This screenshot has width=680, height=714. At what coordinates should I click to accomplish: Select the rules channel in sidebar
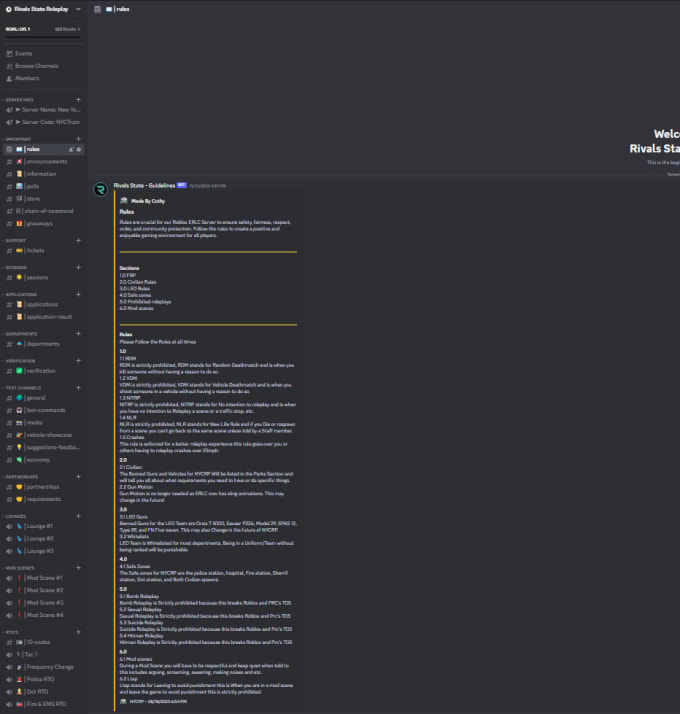[x=43, y=149]
